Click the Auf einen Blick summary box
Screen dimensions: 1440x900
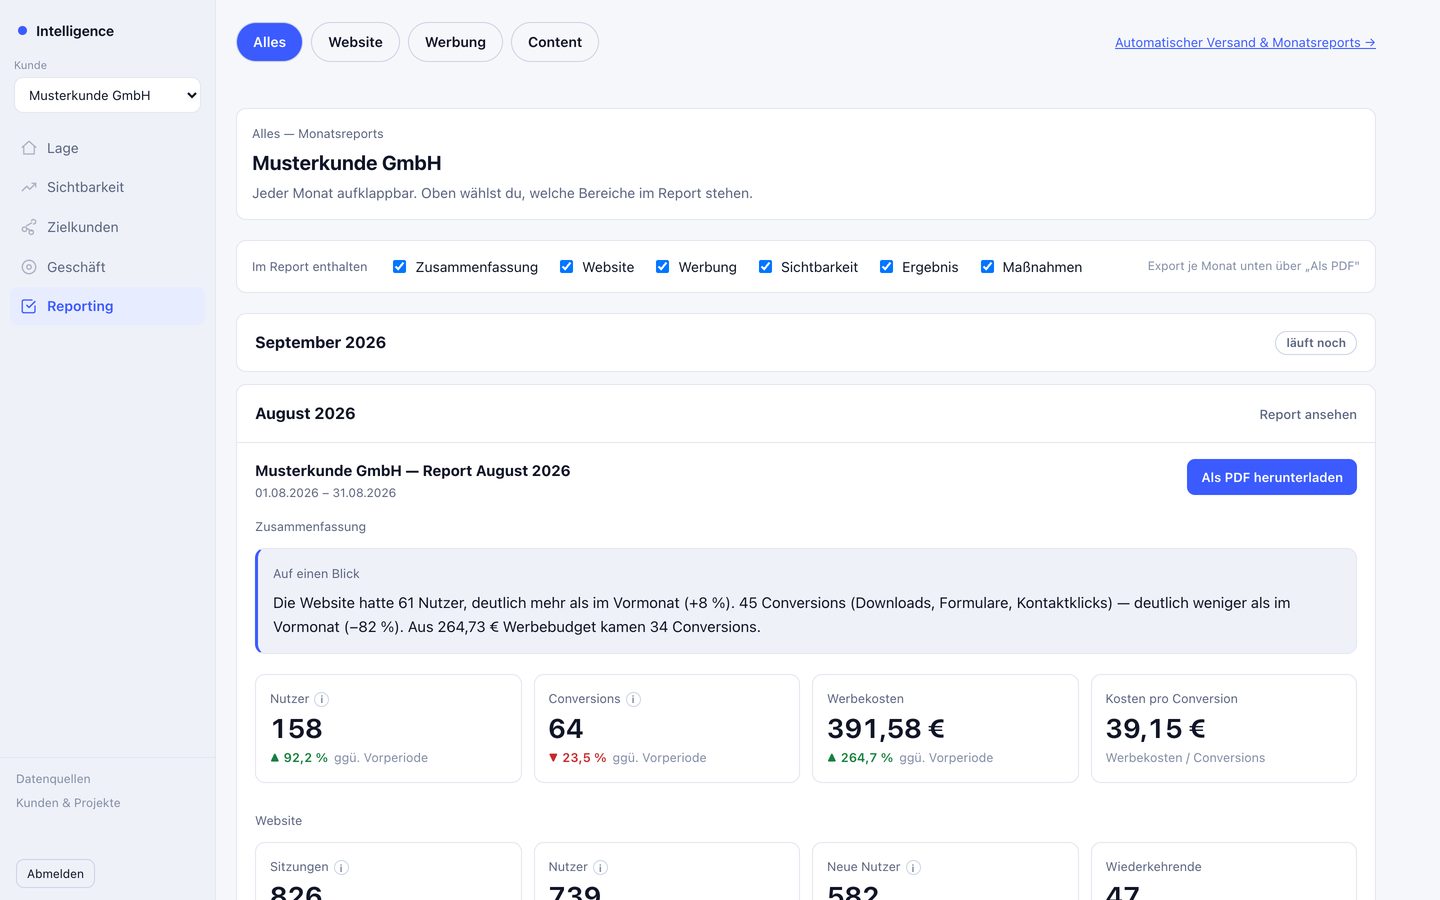[806, 601]
